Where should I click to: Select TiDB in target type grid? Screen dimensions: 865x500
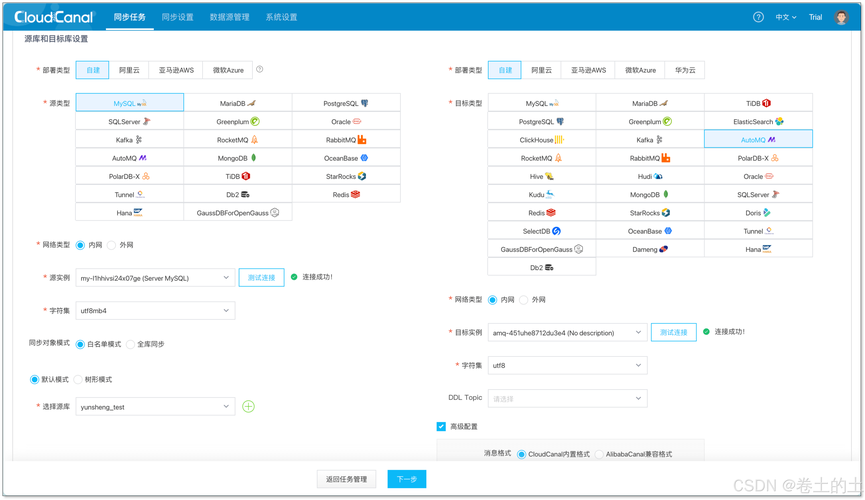click(x=758, y=103)
